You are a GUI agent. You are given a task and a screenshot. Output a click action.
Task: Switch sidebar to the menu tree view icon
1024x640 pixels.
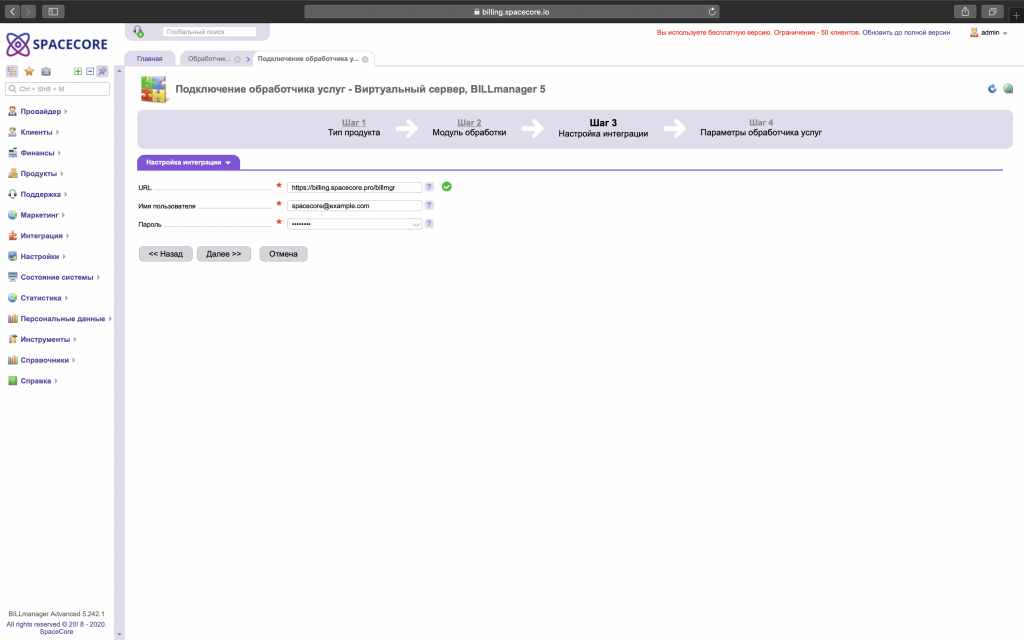pyautogui.click(x=12, y=71)
